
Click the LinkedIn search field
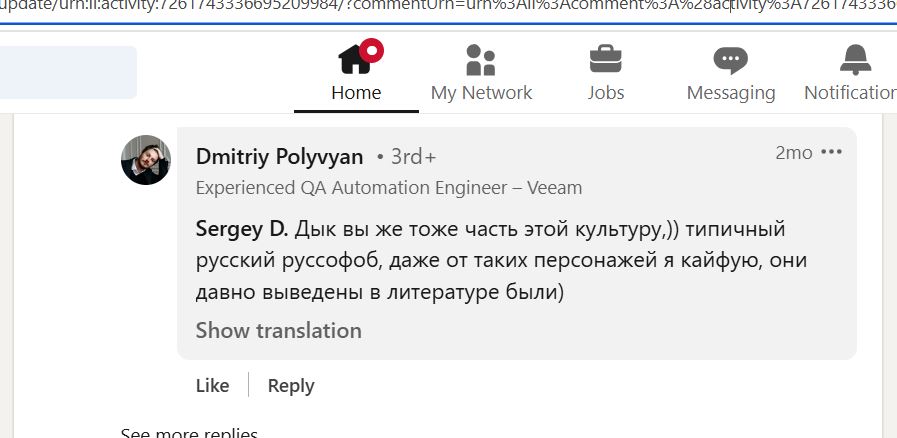(68, 73)
